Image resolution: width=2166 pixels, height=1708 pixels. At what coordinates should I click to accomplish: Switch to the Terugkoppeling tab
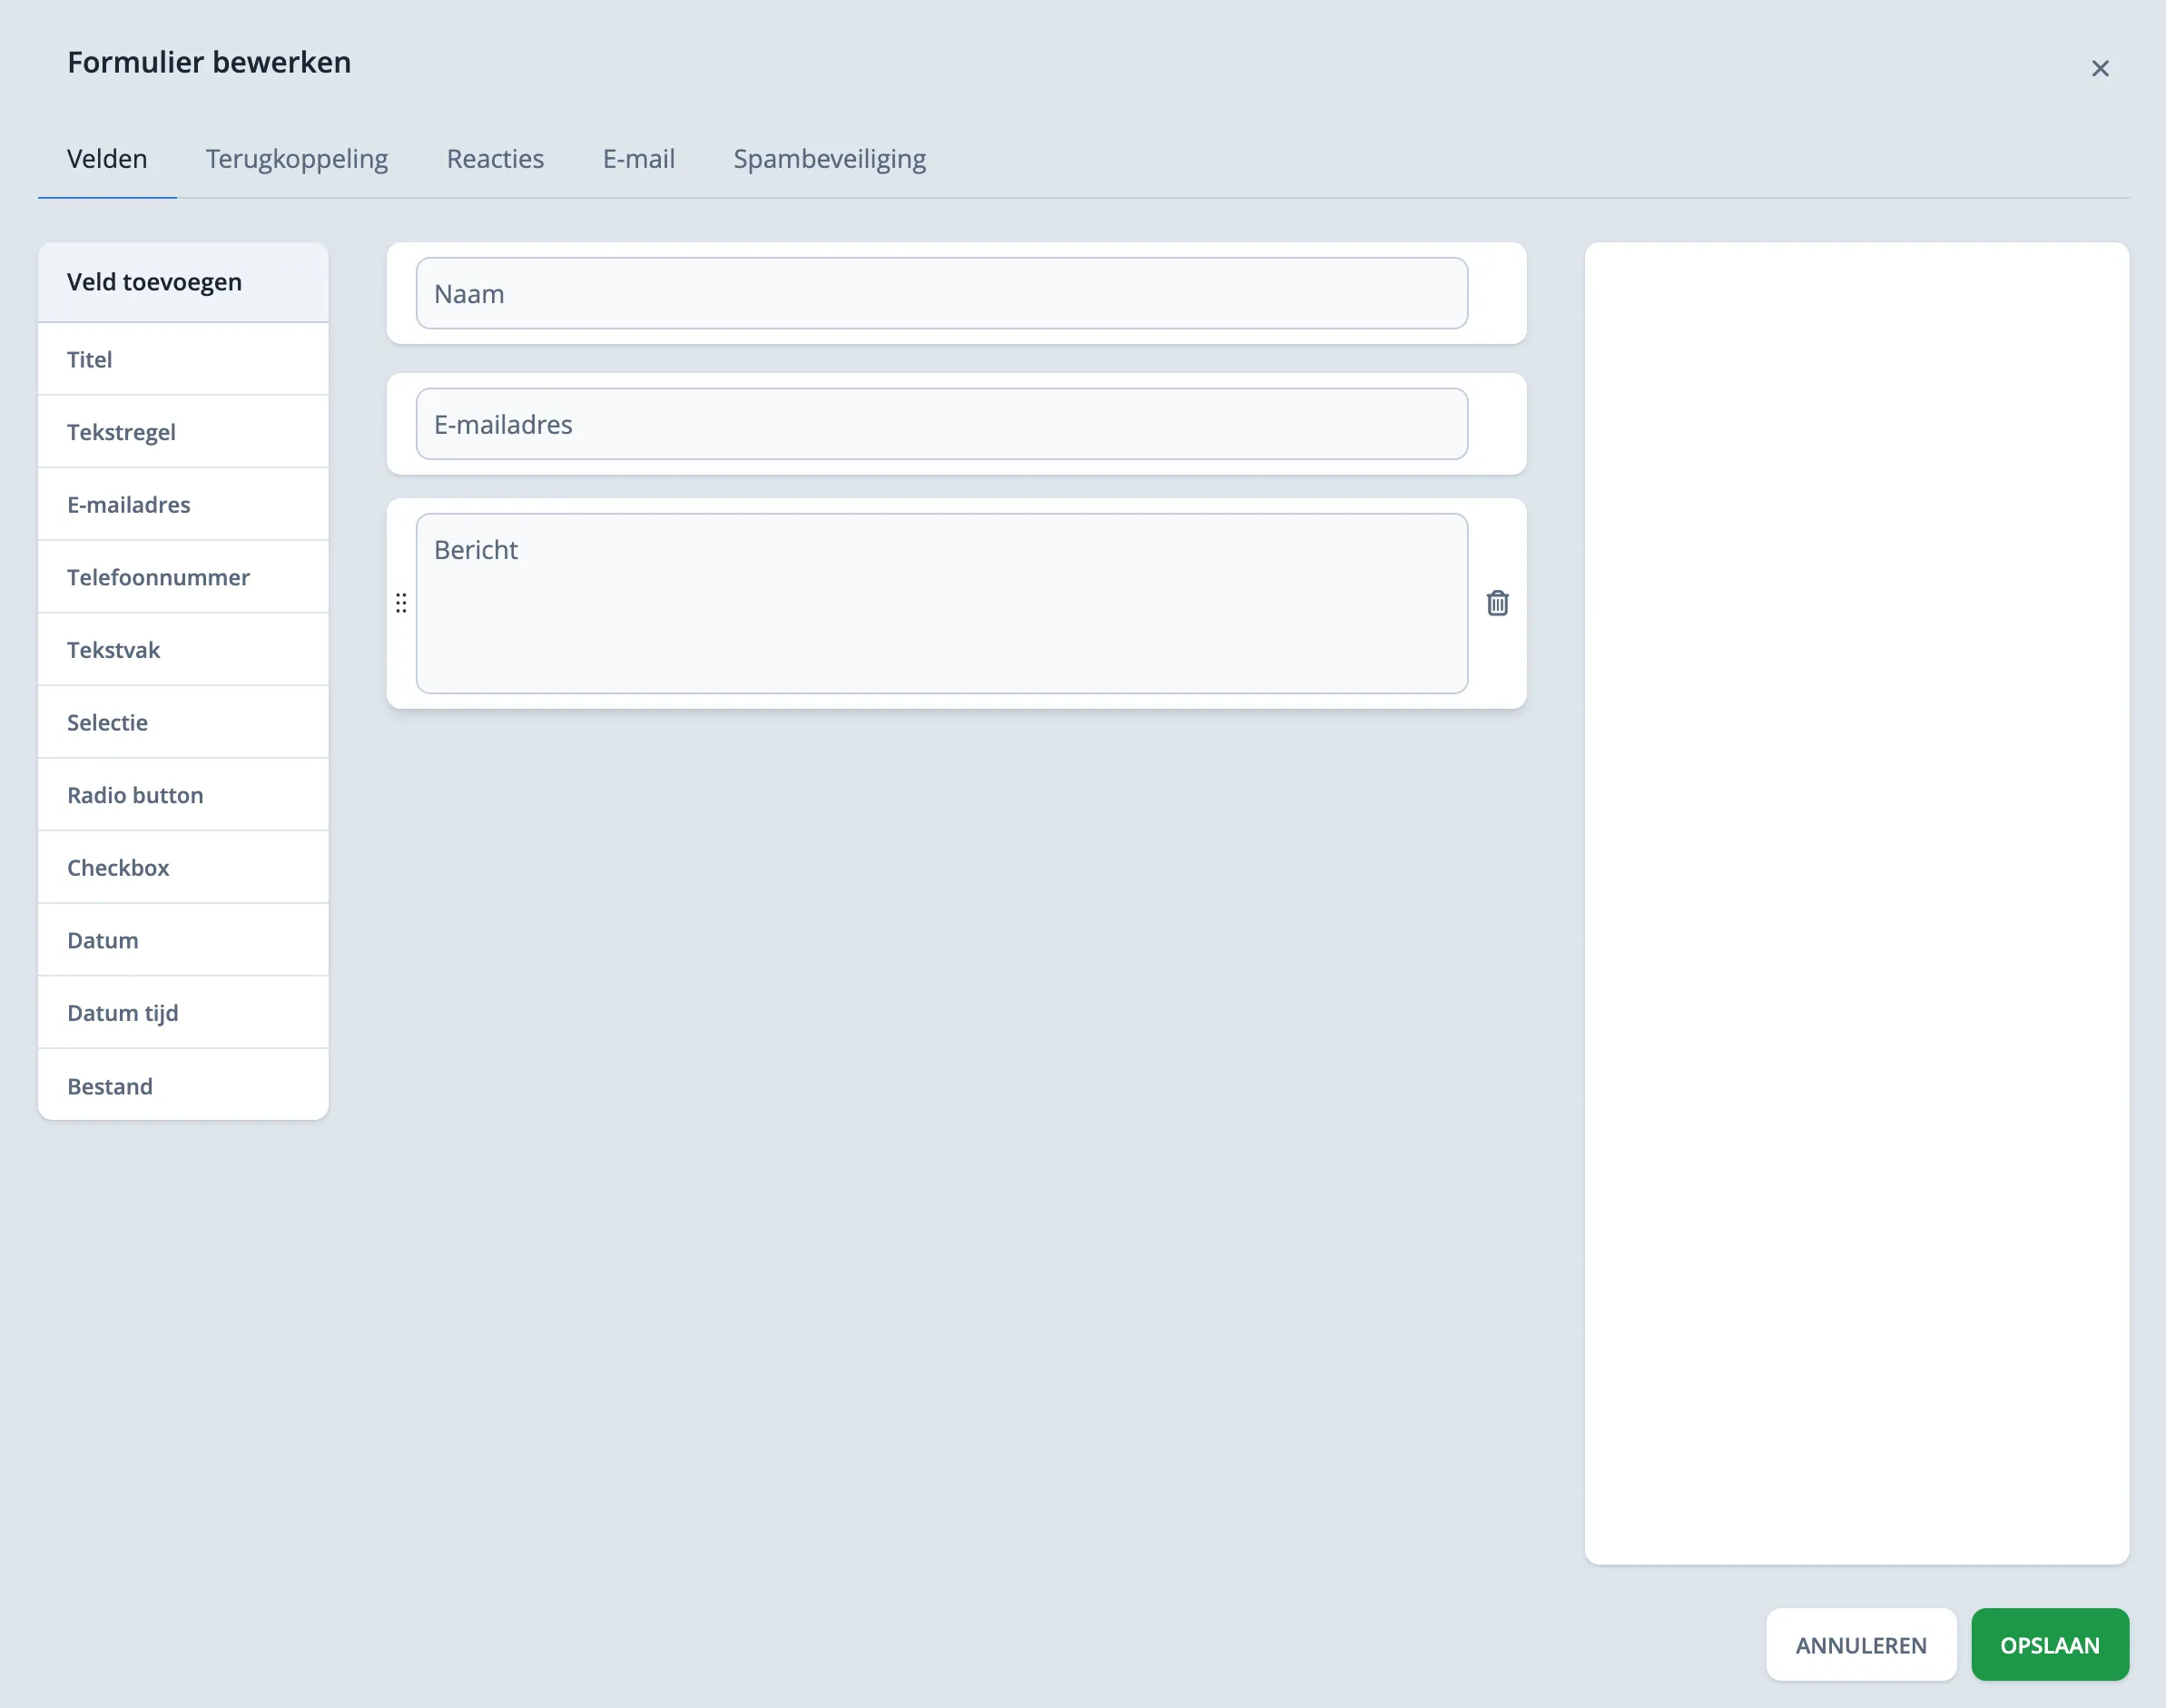[296, 159]
